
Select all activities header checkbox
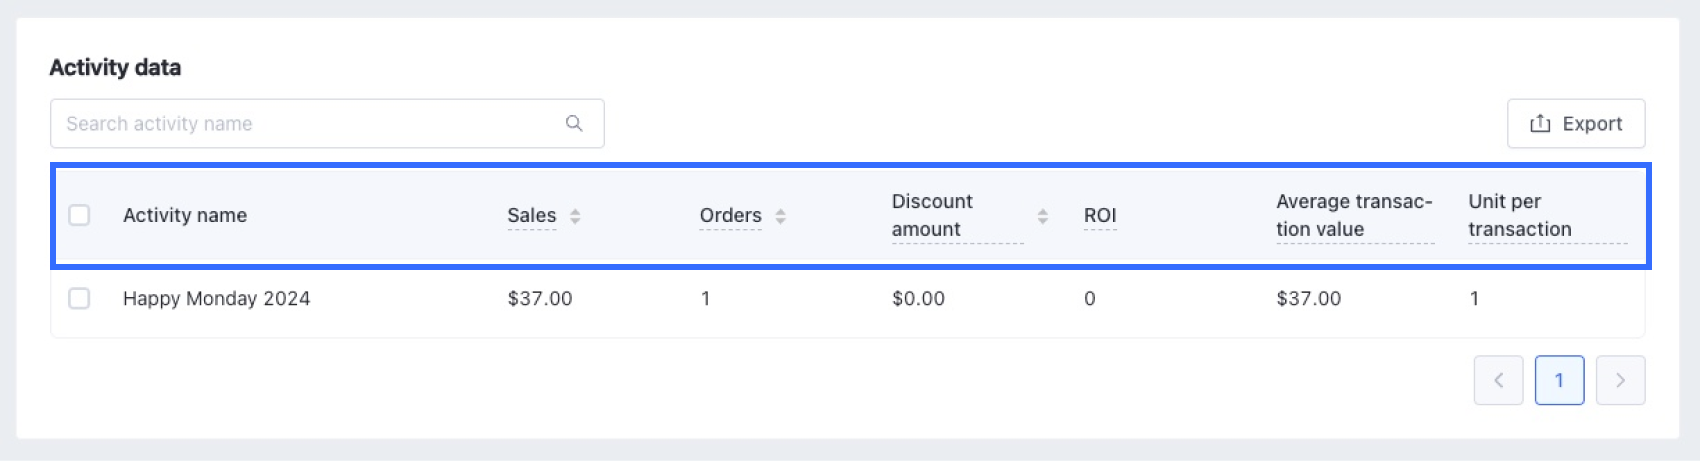point(79,215)
